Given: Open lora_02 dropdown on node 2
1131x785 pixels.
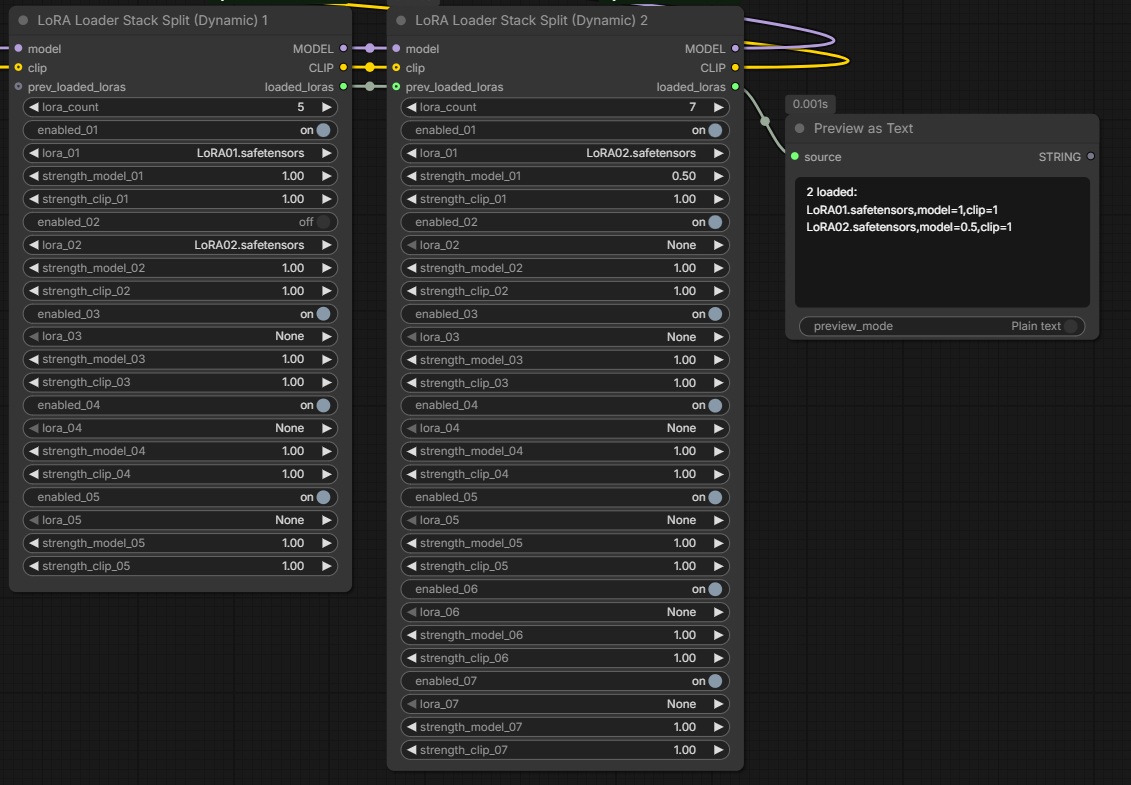Looking at the screenshot, I should [x=565, y=245].
